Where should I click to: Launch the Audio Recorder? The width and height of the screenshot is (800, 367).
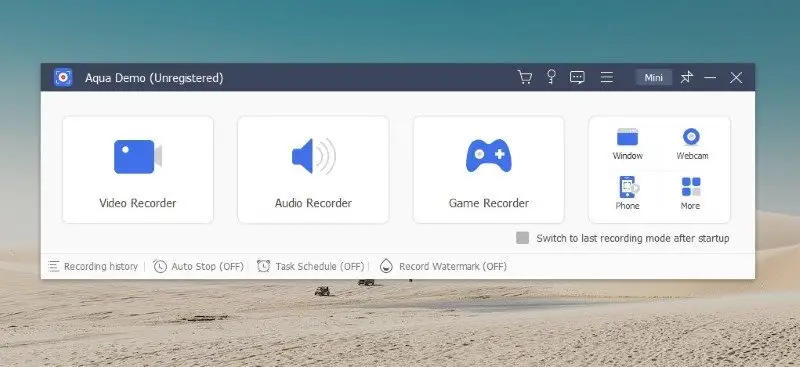[x=313, y=169]
